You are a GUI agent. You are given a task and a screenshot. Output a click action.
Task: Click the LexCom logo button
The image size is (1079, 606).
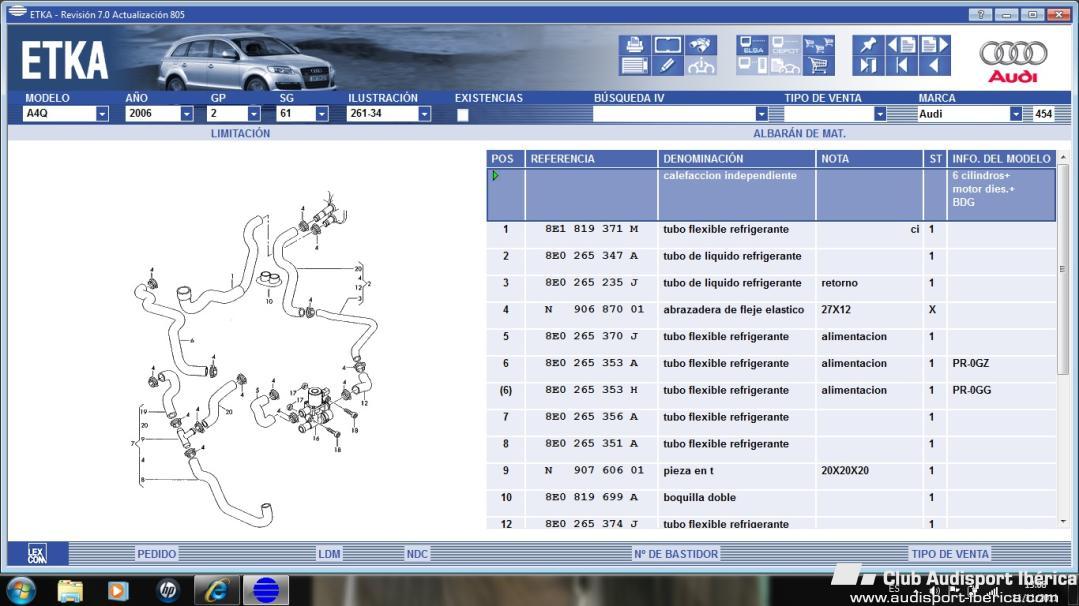pyautogui.click(x=37, y=553)
